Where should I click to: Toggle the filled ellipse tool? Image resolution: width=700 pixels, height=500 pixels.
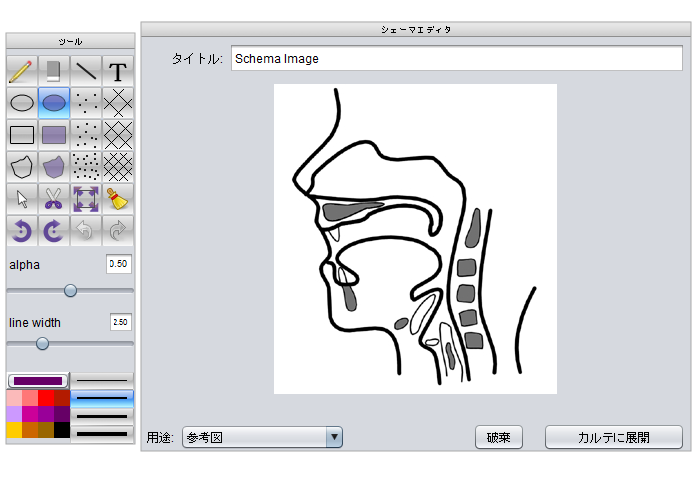tap(54, 103)
